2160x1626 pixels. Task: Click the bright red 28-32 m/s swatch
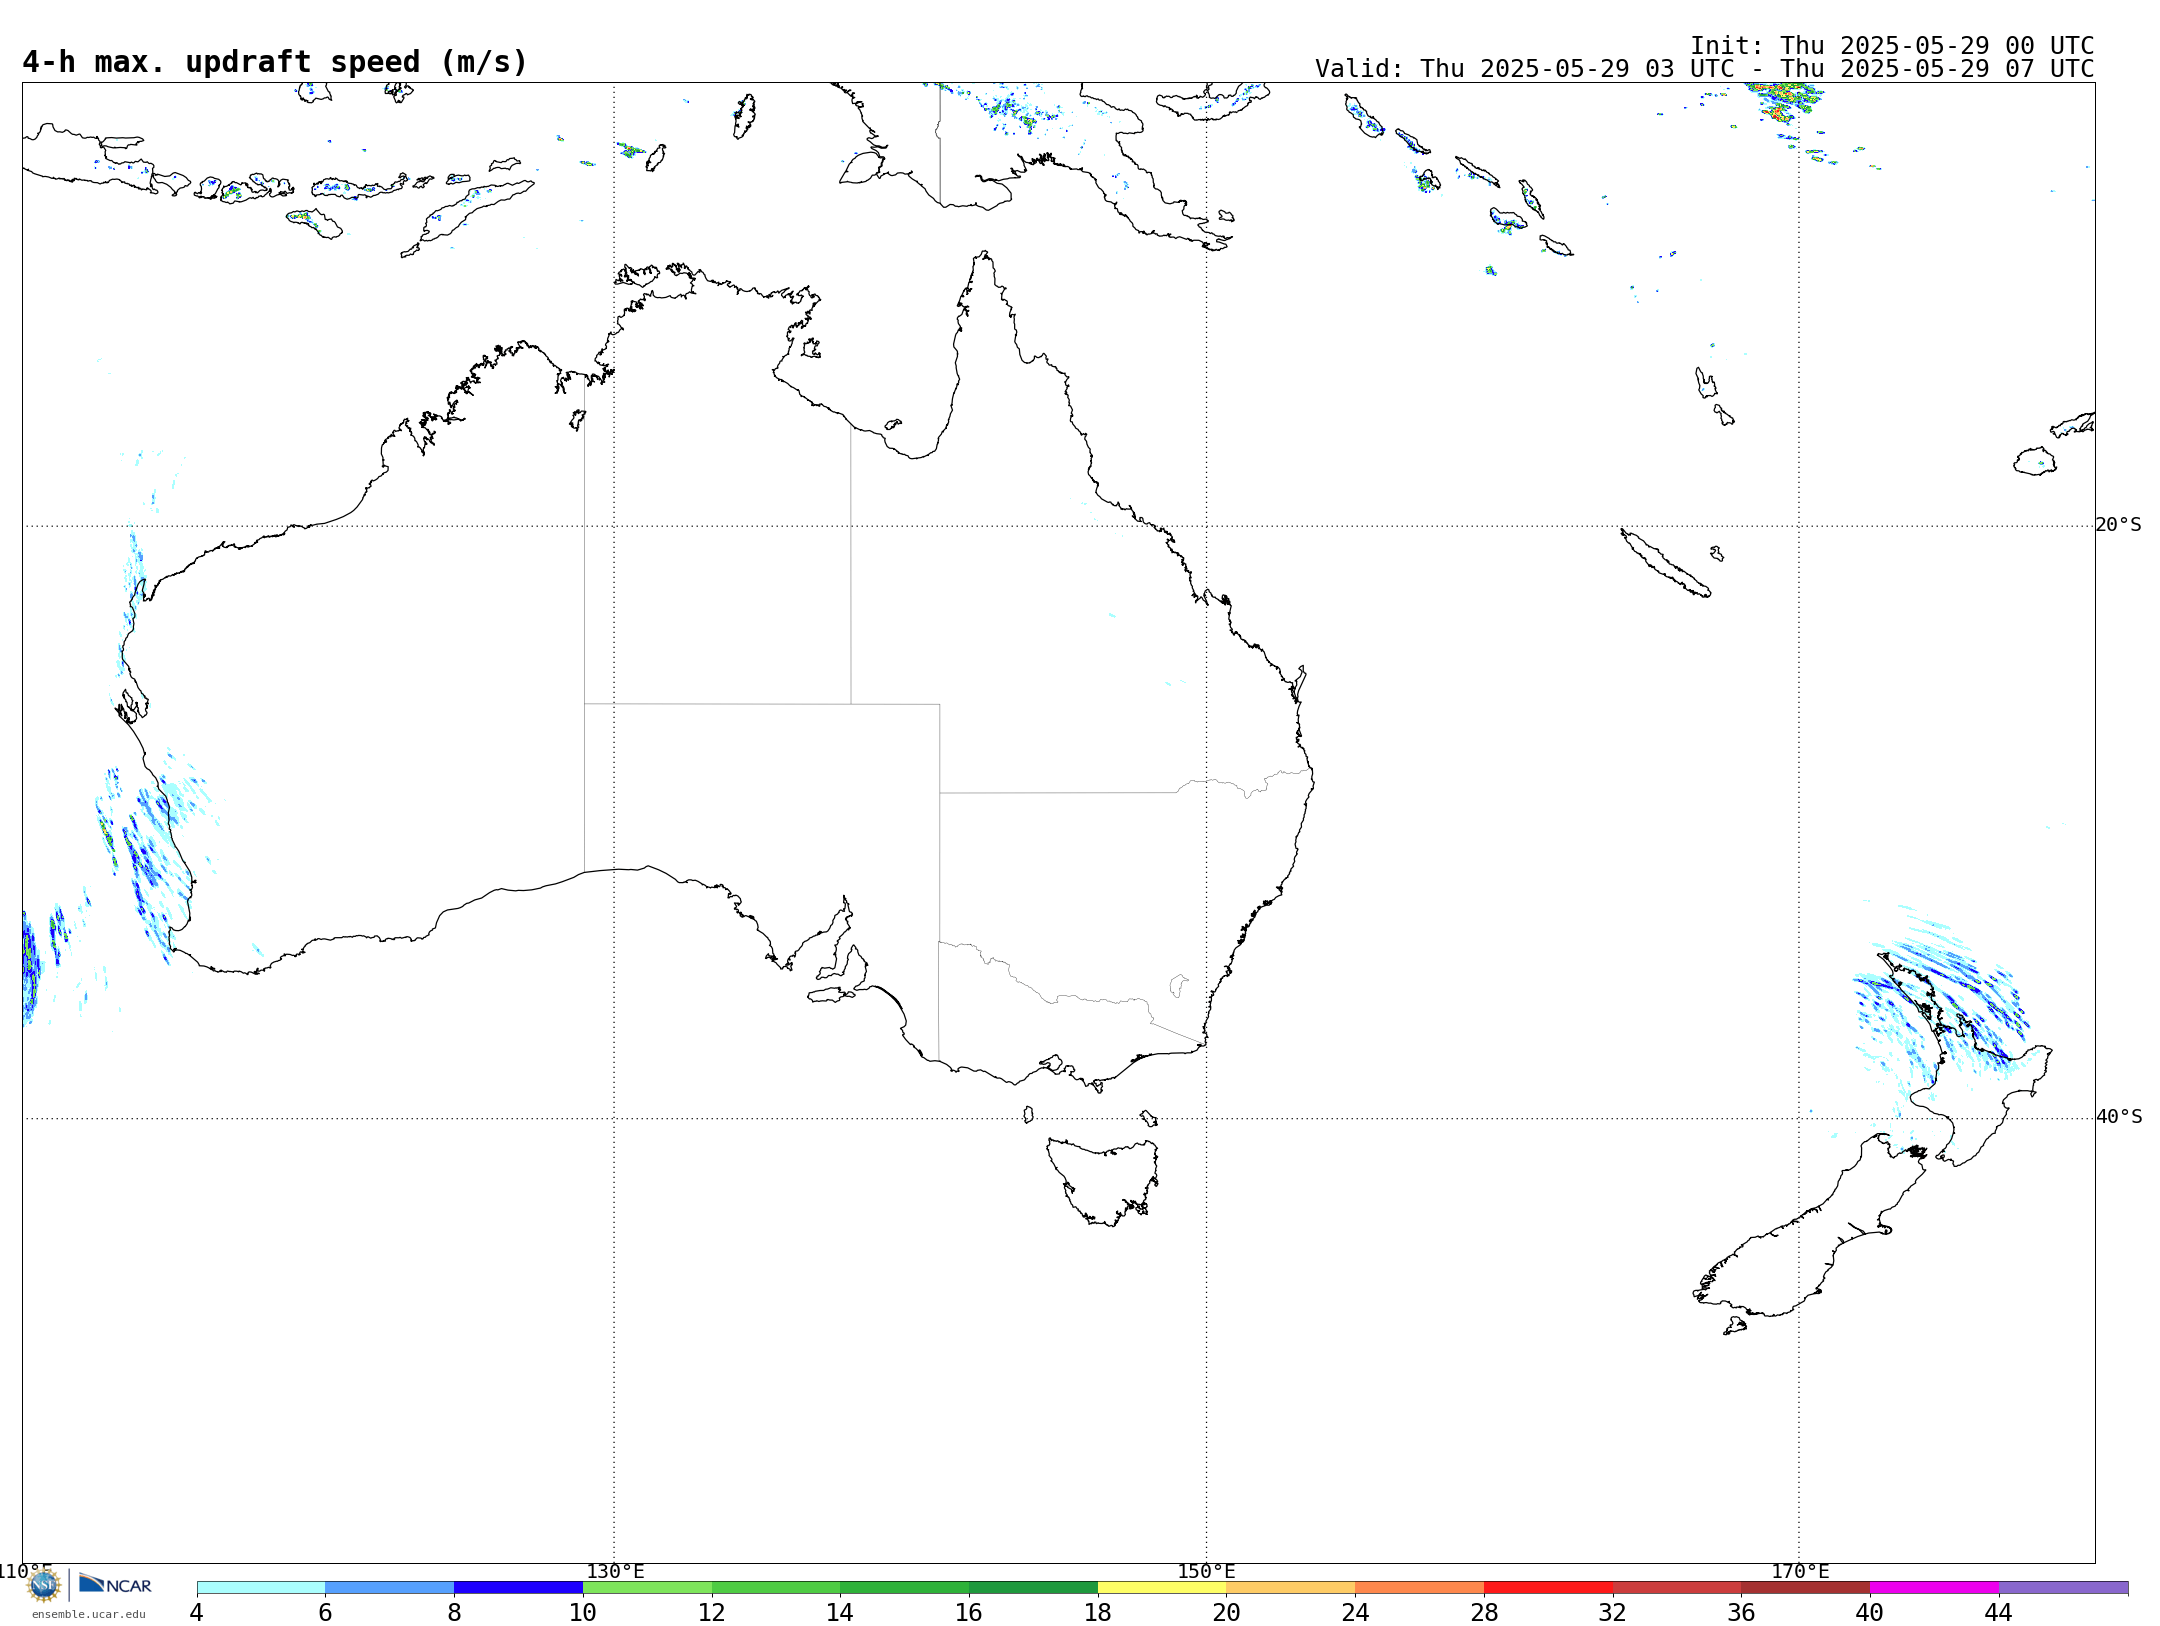[x=1548, y=1587]
